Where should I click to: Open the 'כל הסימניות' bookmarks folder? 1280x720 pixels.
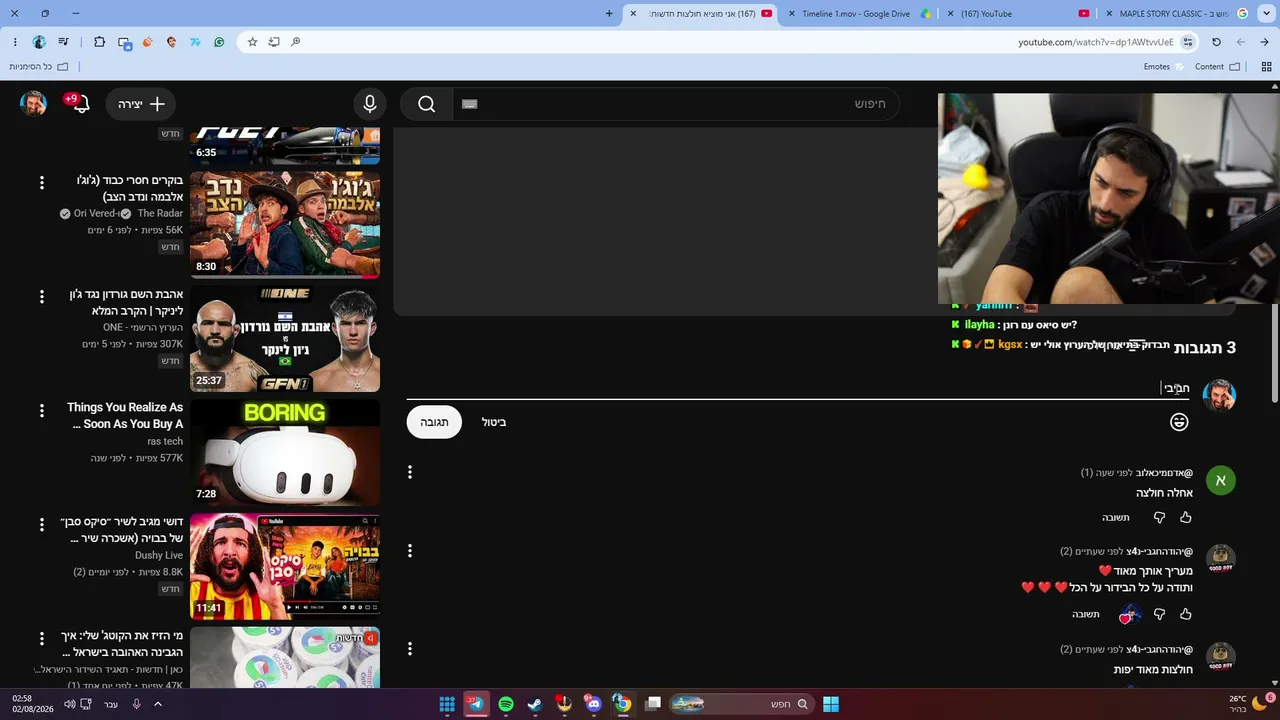point(39,67)
